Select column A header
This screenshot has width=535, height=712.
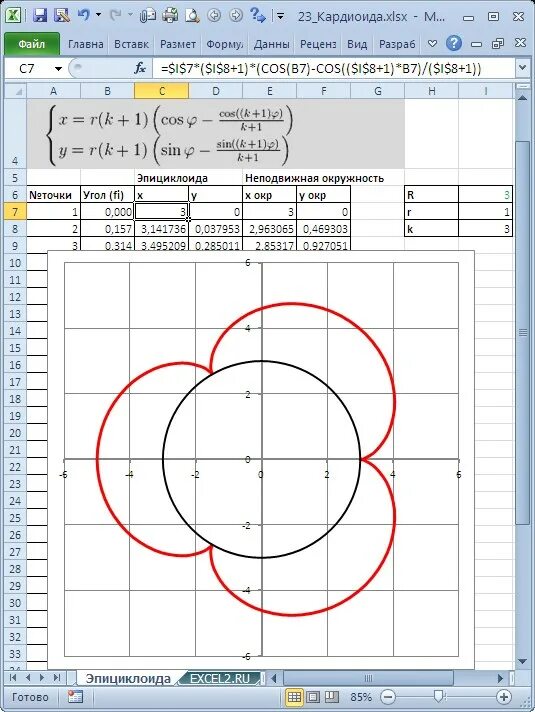click(x=54, y=91)
